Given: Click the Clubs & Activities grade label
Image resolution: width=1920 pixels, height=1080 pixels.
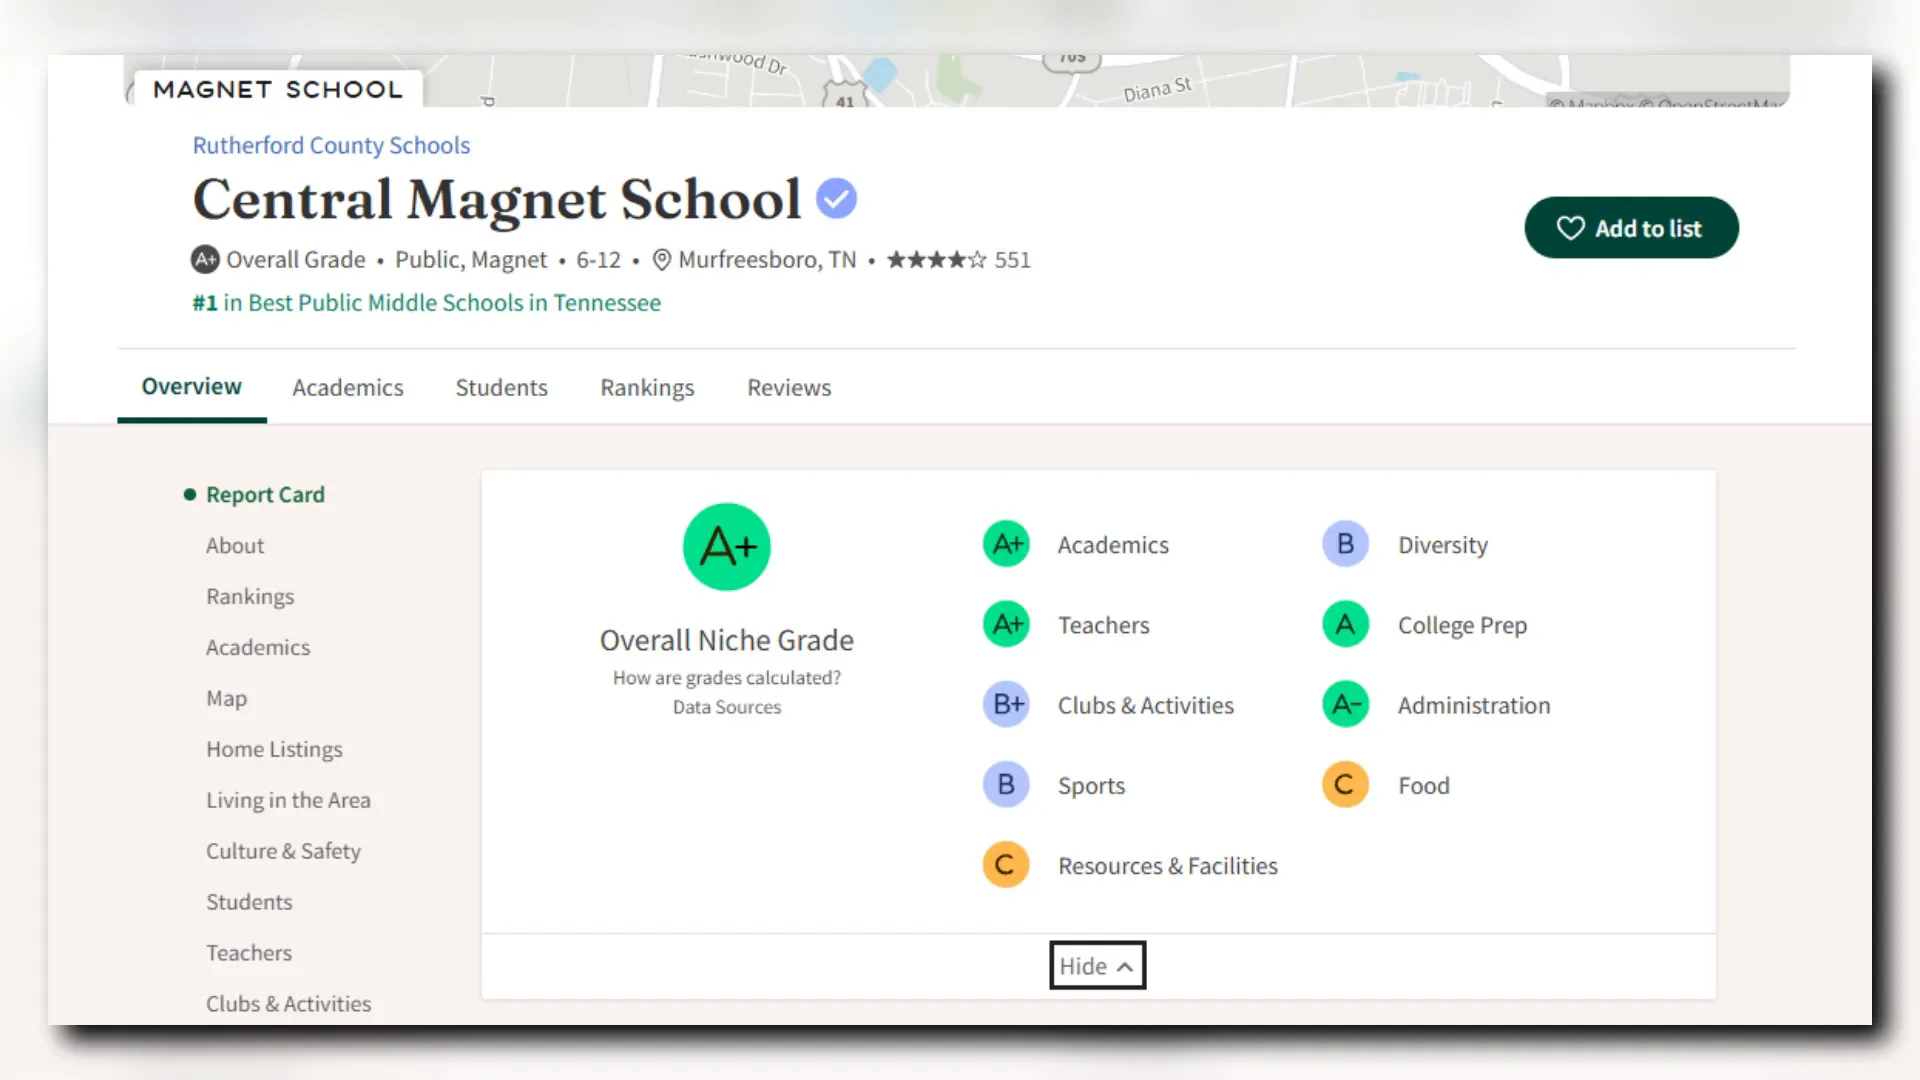Looking at the screenshot, I should 1146,705.
